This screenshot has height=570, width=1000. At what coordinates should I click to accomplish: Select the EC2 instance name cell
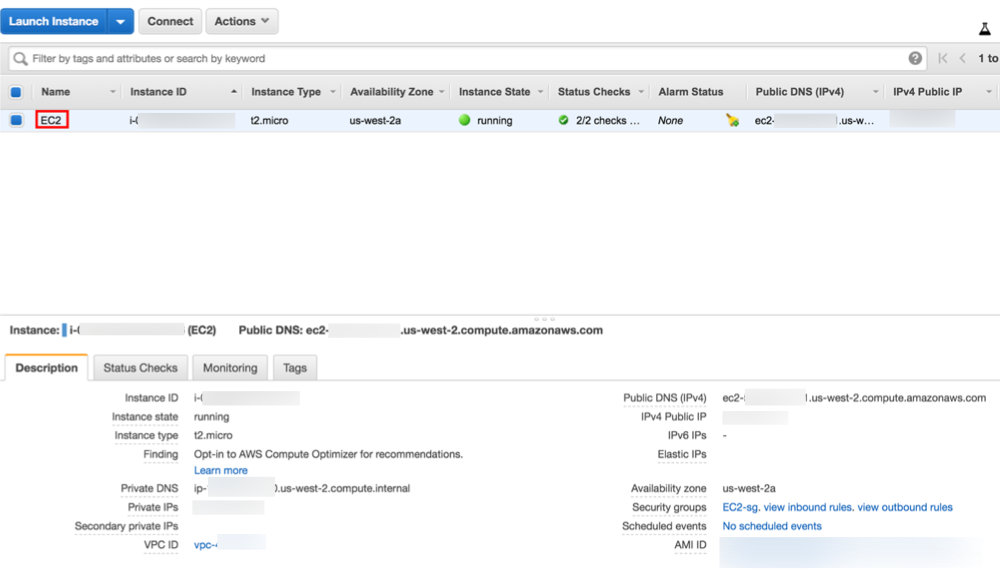(x=52, y=120)
